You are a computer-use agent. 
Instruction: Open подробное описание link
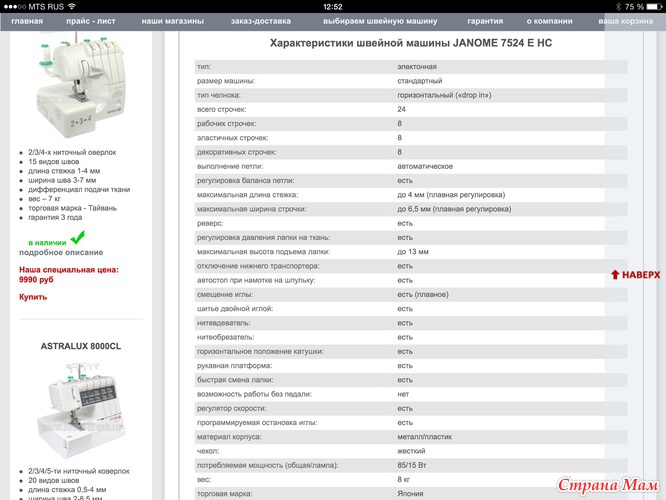click(x=61, y=252)
